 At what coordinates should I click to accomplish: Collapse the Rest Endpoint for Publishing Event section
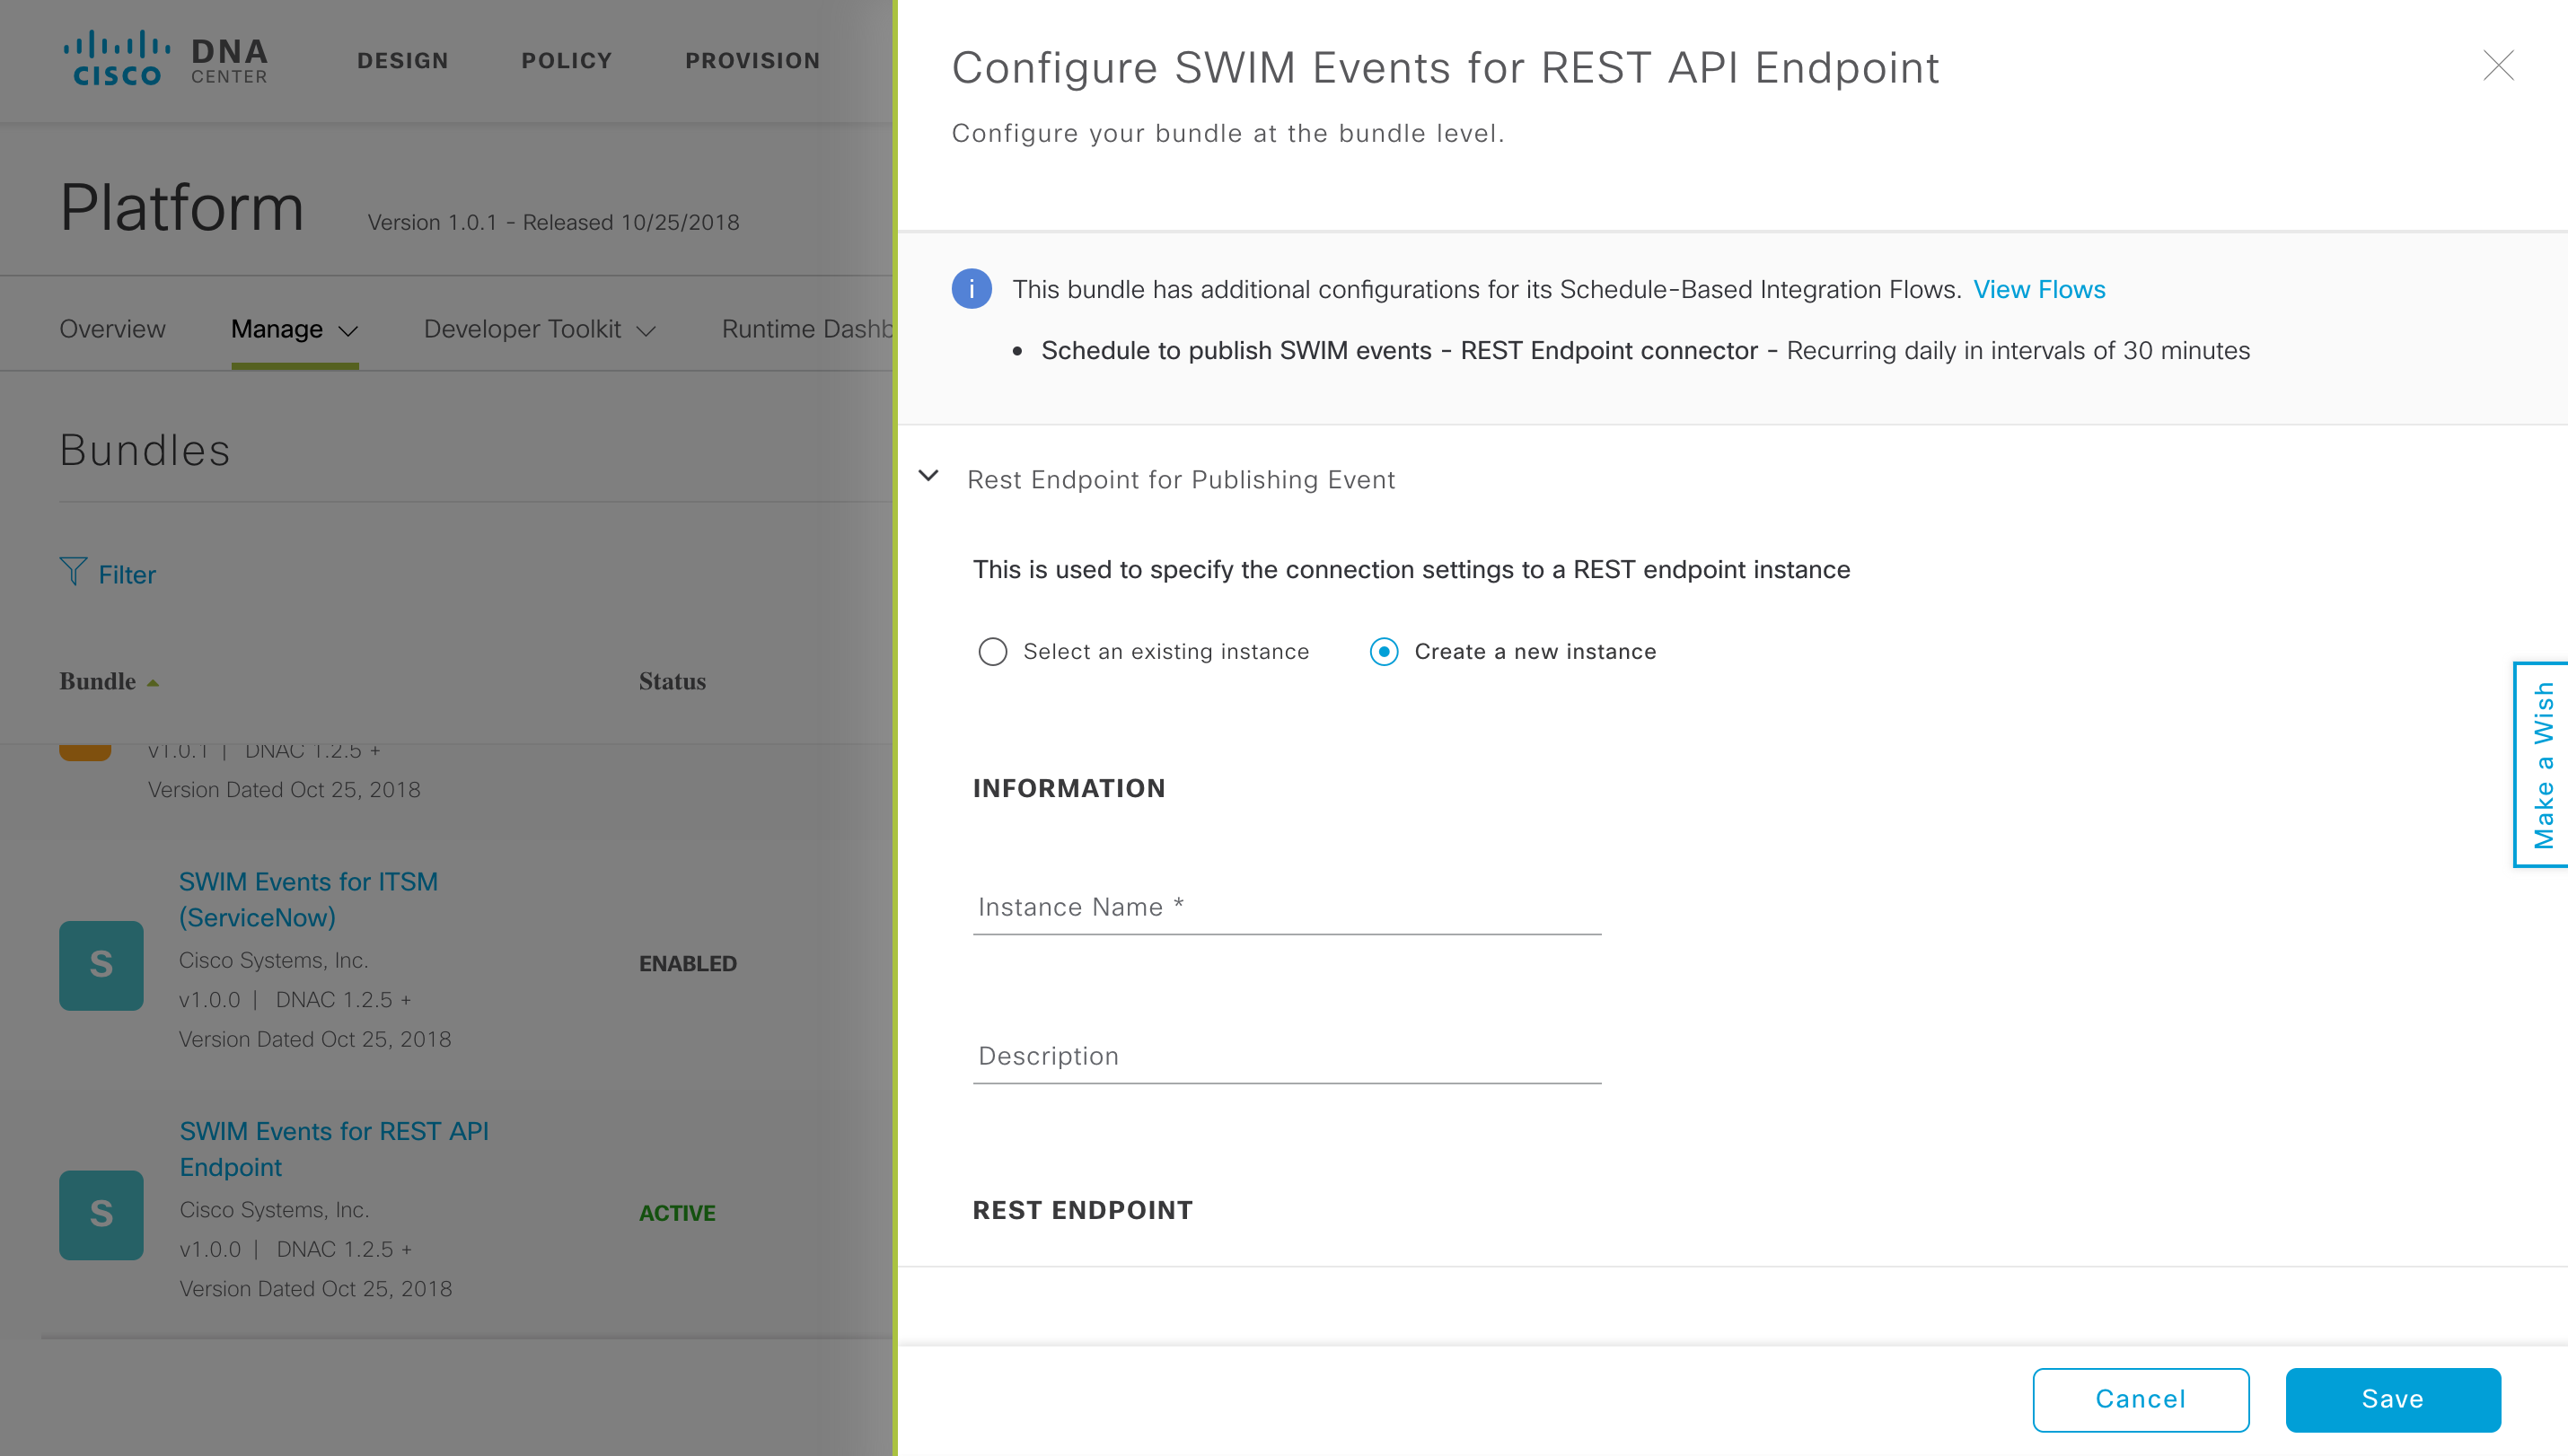click(929, 477)
